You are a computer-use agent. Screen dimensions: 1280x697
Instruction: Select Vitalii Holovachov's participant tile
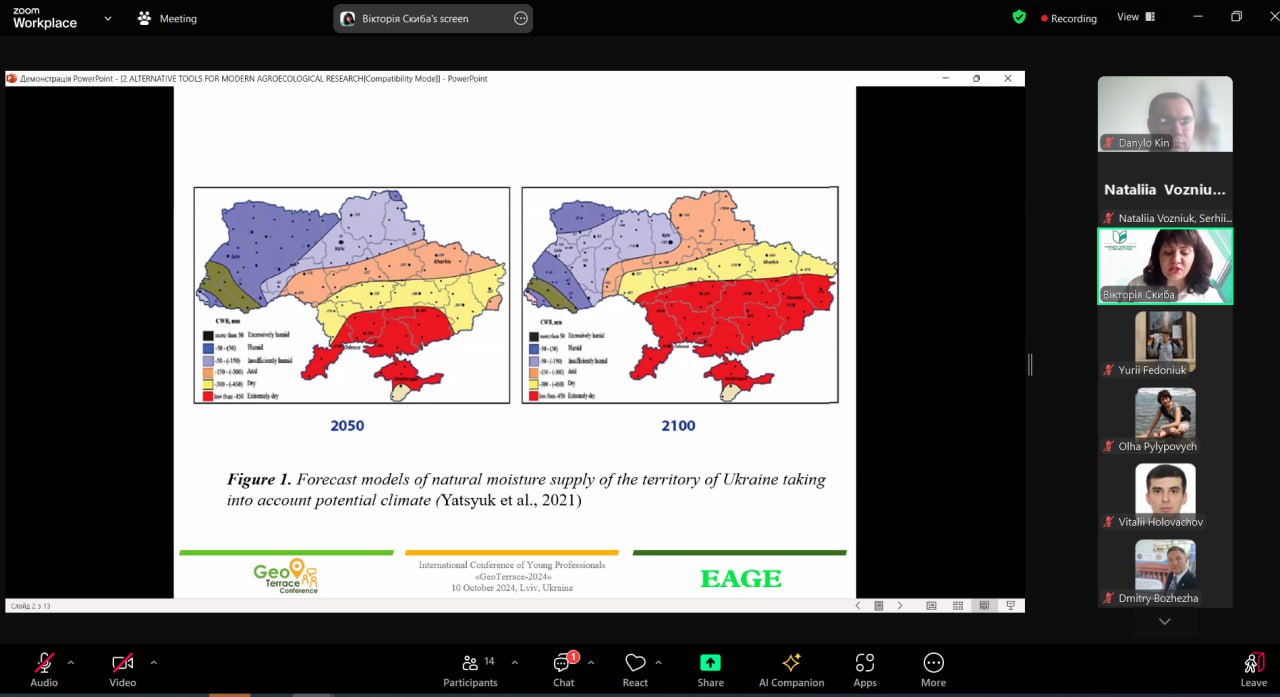[1165, 495]
